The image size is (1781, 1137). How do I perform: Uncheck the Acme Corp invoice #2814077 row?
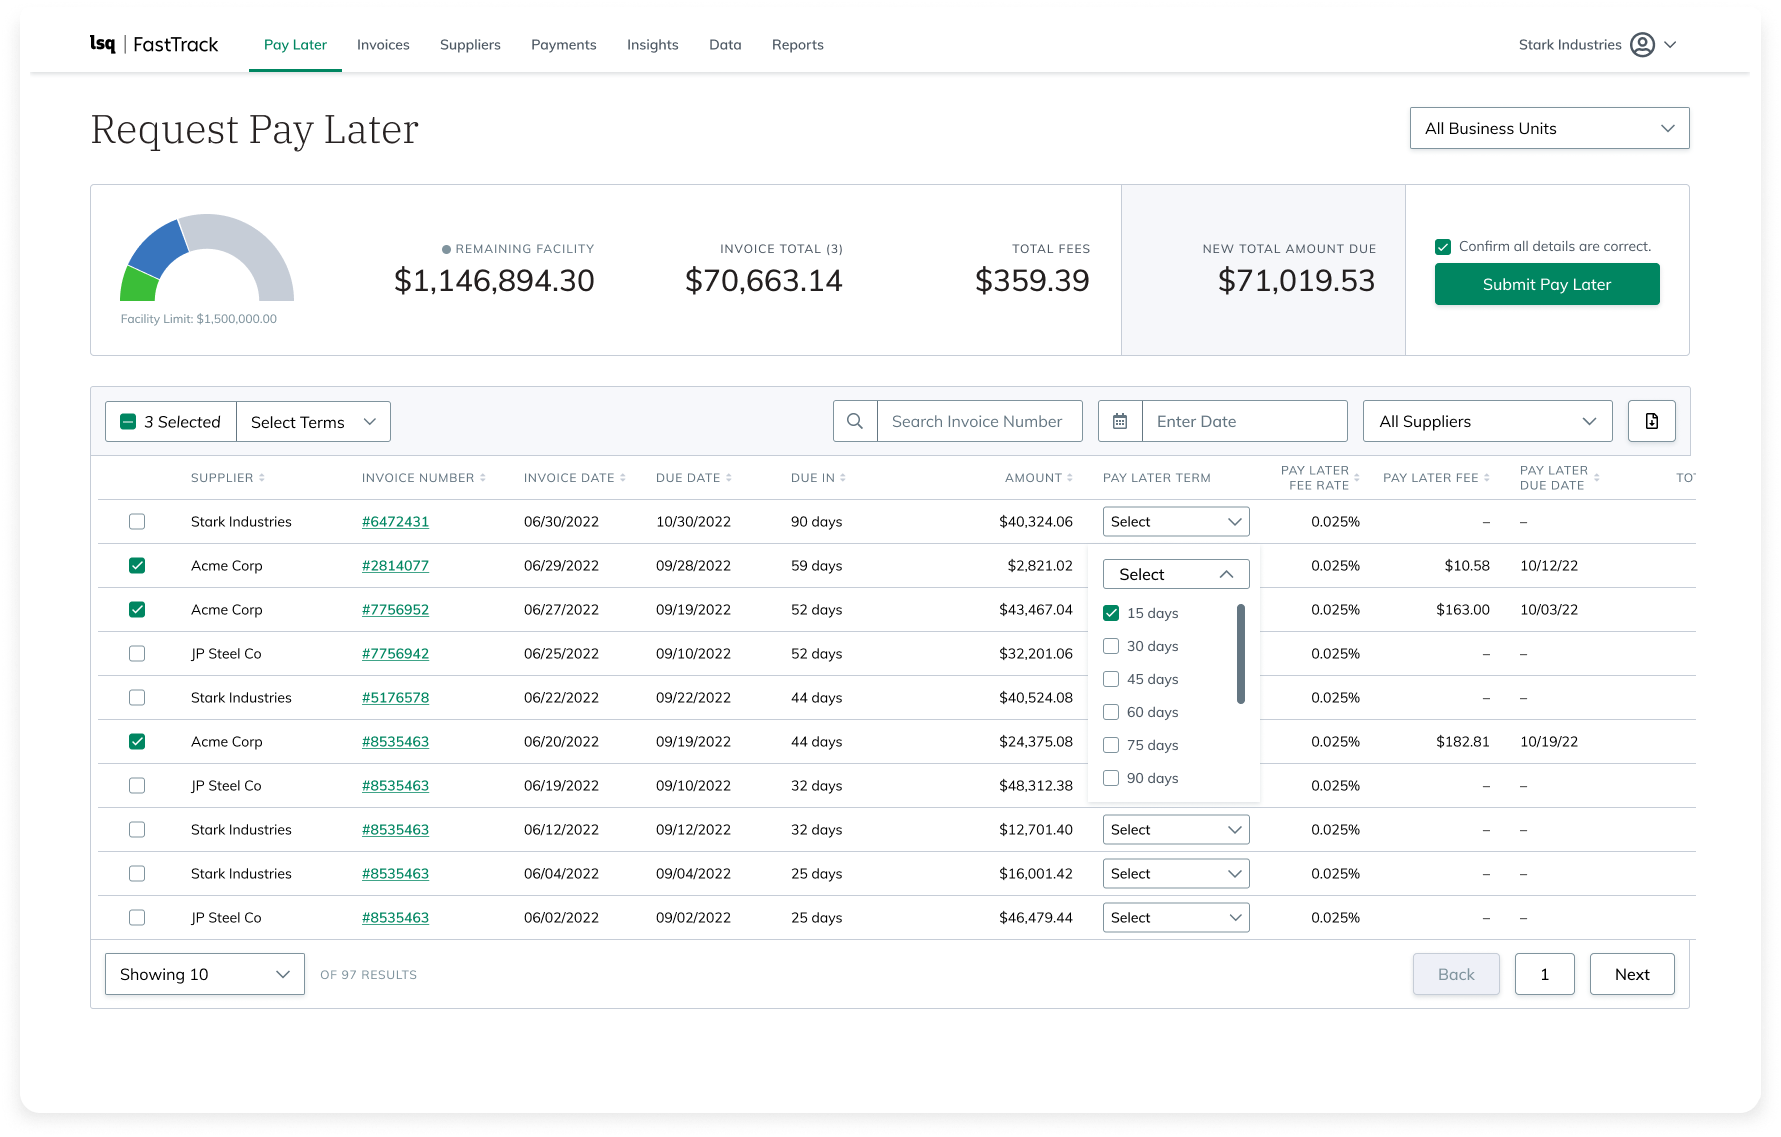(x=137, y=566)
